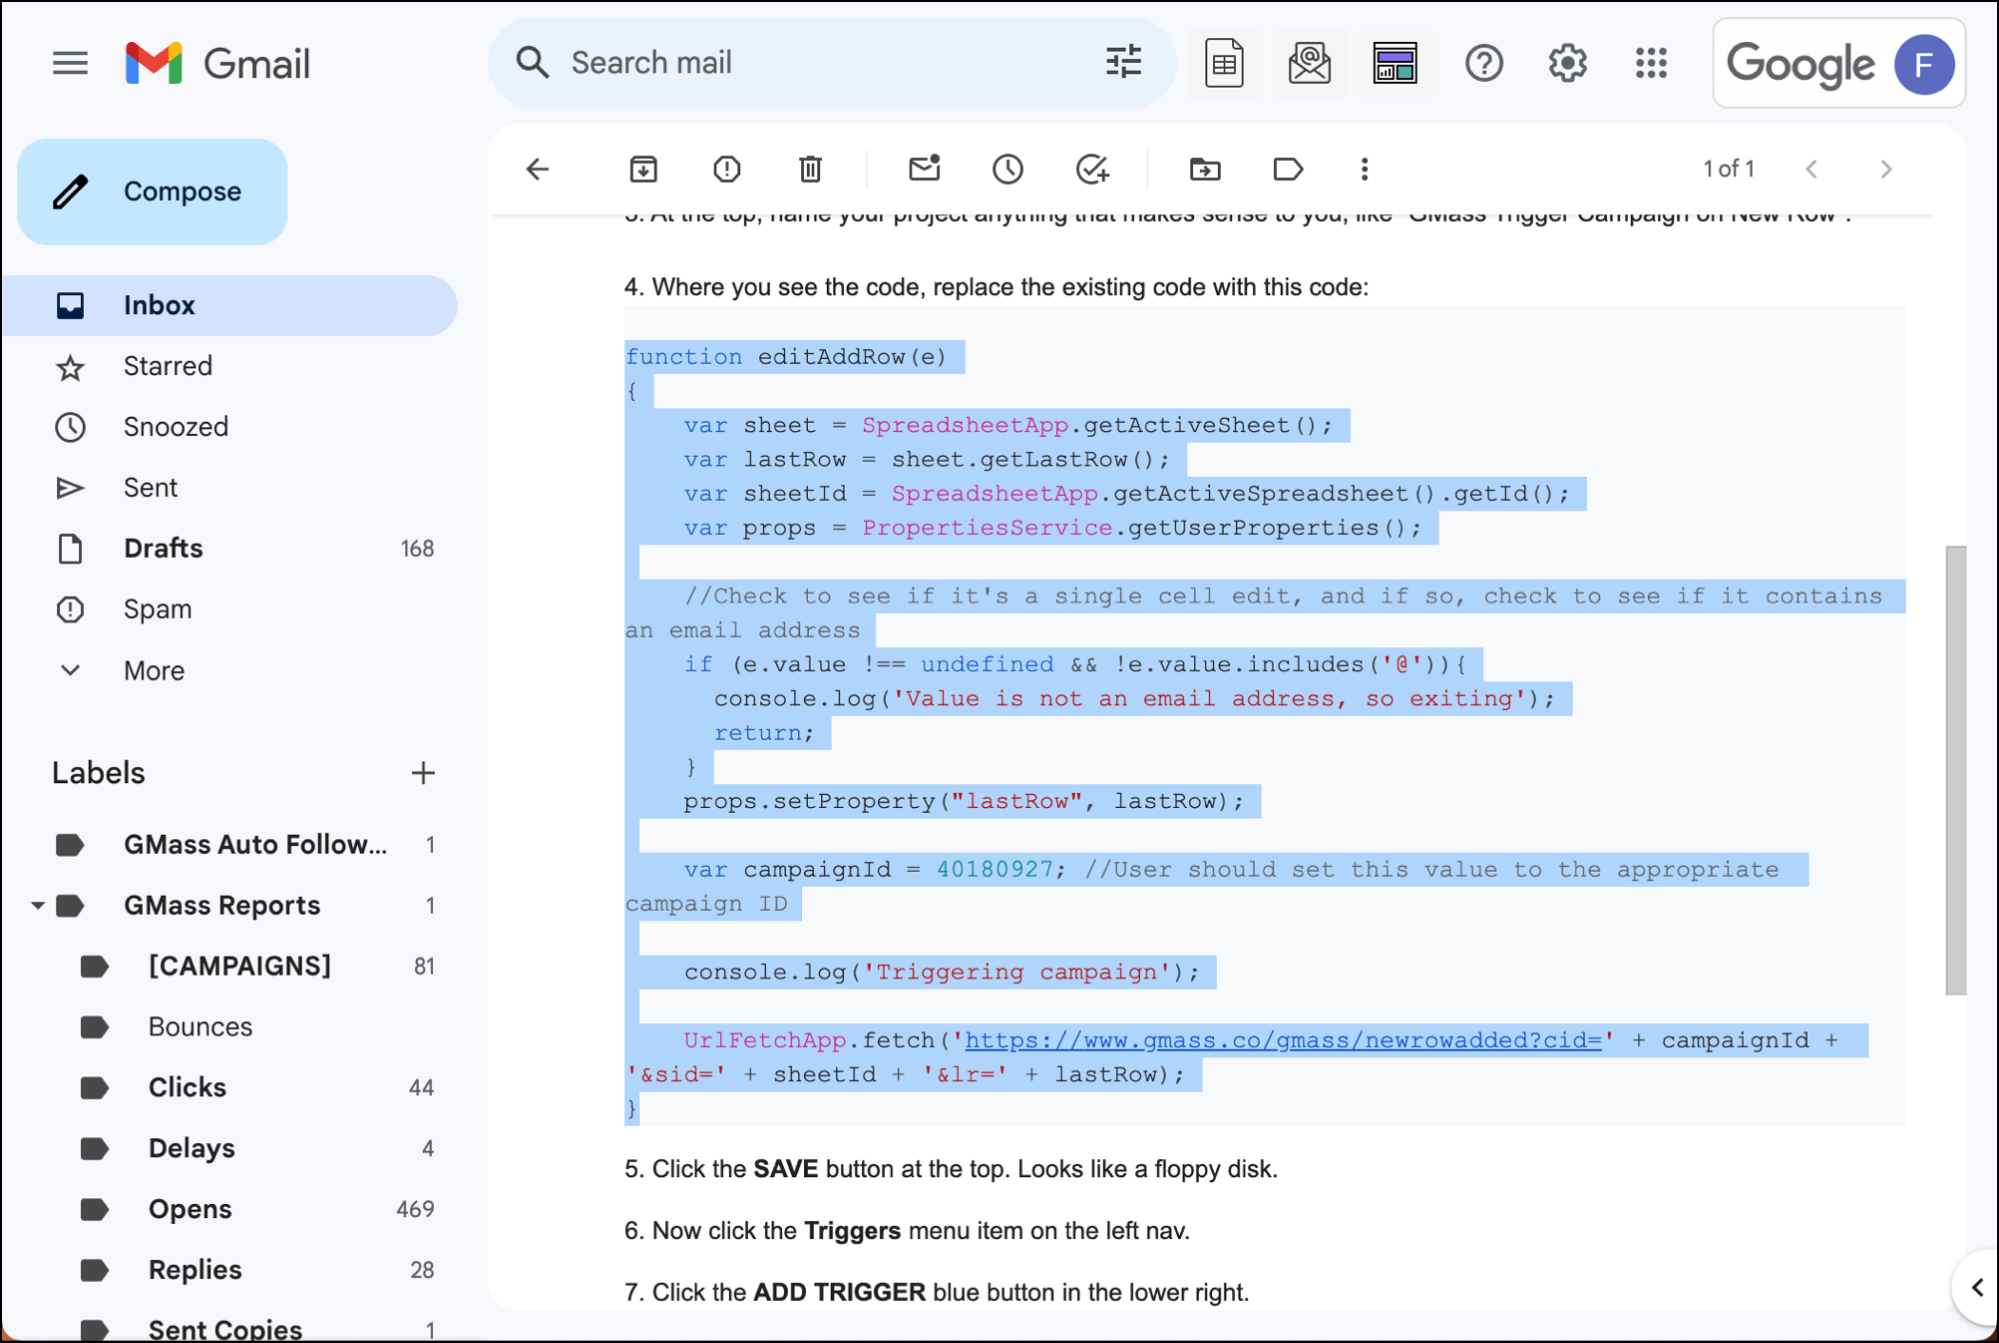Open the GMass email envelope icon

pyautogui.click(x=1309, y=64)
